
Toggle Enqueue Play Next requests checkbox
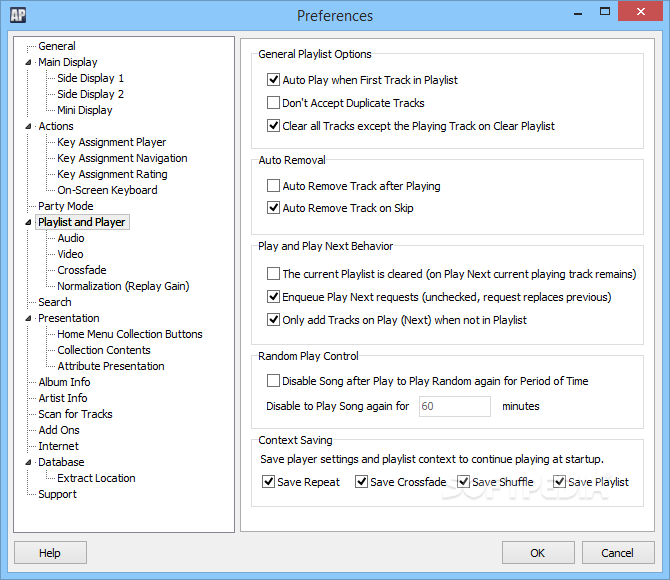[273, 297]
